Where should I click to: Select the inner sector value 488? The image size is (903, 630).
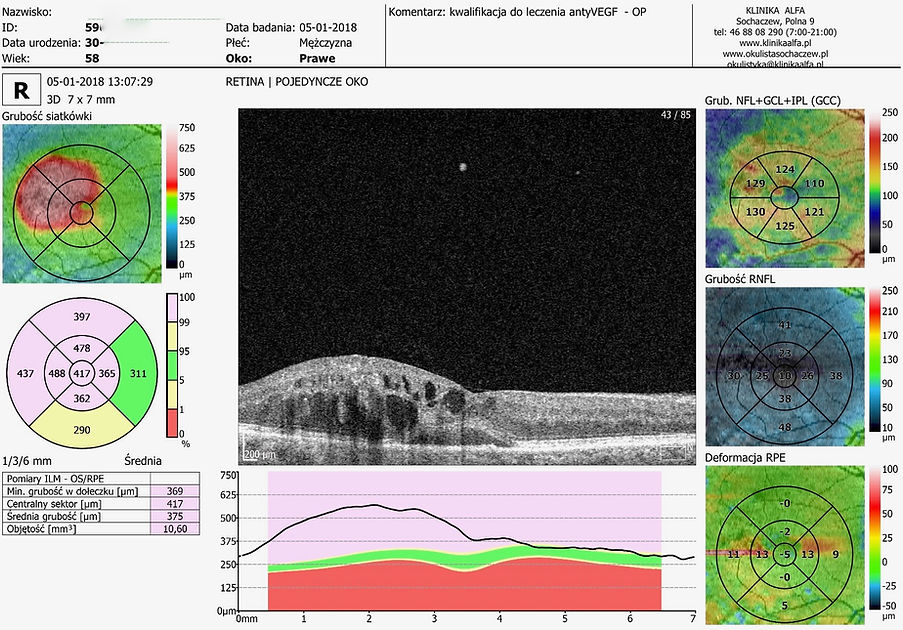click(56, 373)
